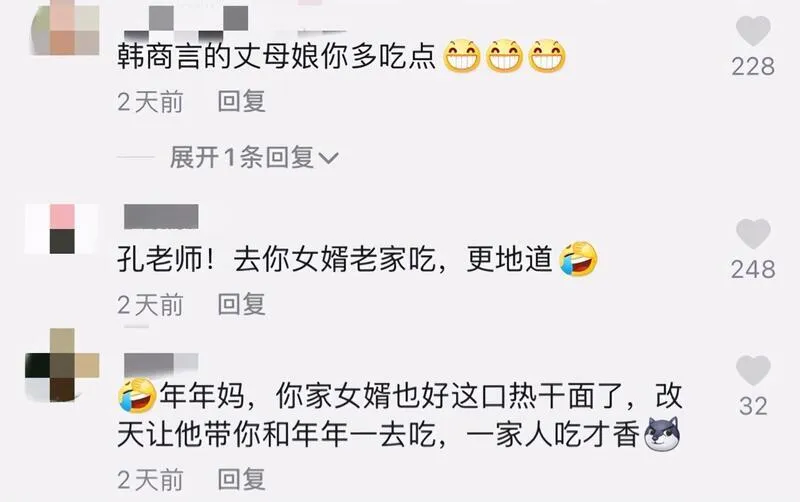
Task: Open the blurred username above the 孔老师 comment
Action: point(161,216)
